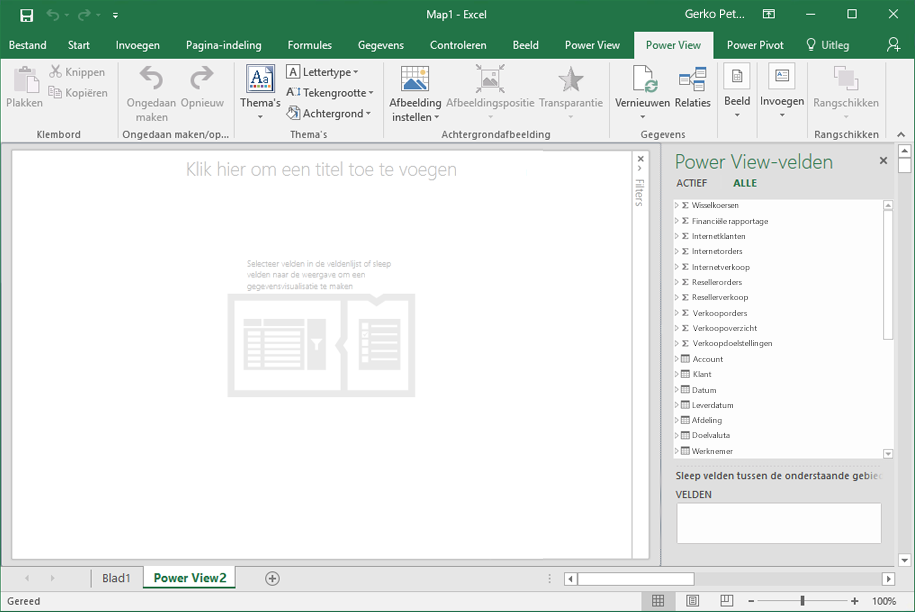Screen dimensions: 915x612
Task: Click the Opnieuw redo arrow in ribbon
Action: [x=202, y=79]
